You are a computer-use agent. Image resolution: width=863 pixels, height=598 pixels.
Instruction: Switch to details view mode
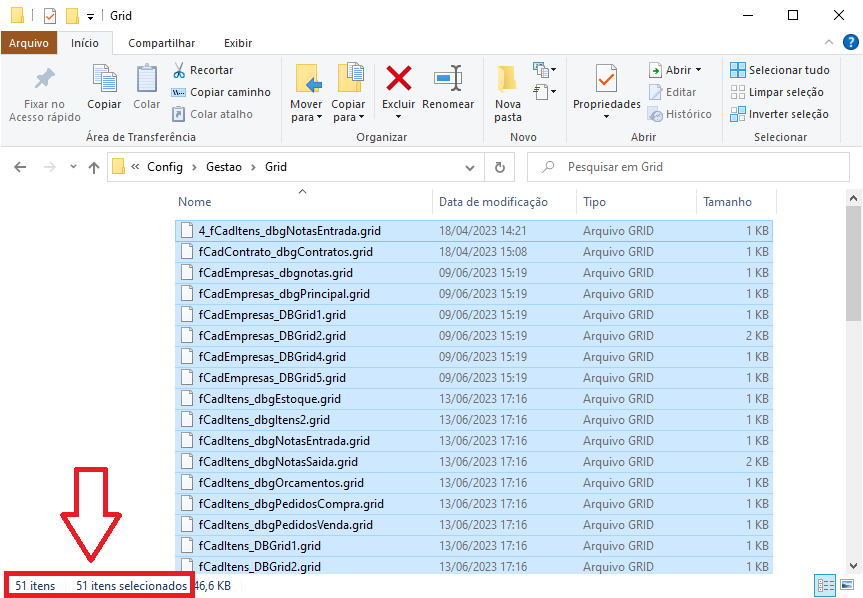tap(826, 585)
